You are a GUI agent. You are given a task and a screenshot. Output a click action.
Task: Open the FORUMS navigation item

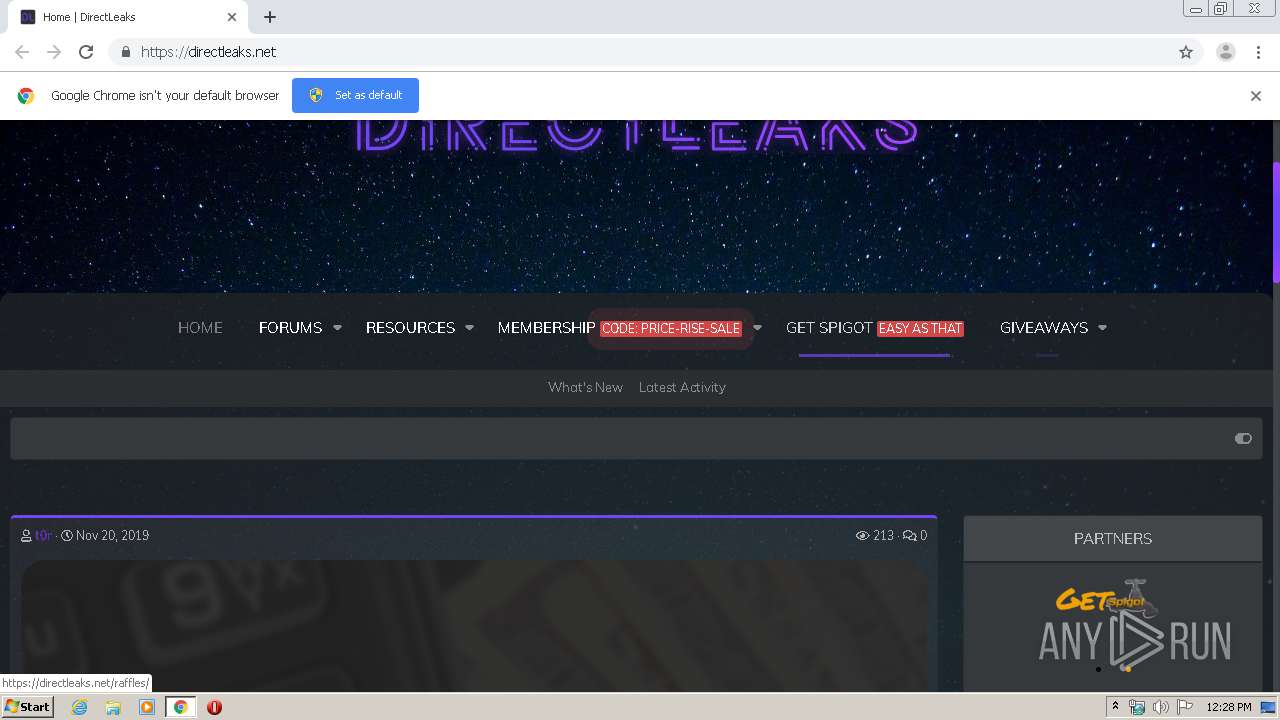[x=290, y=328]
